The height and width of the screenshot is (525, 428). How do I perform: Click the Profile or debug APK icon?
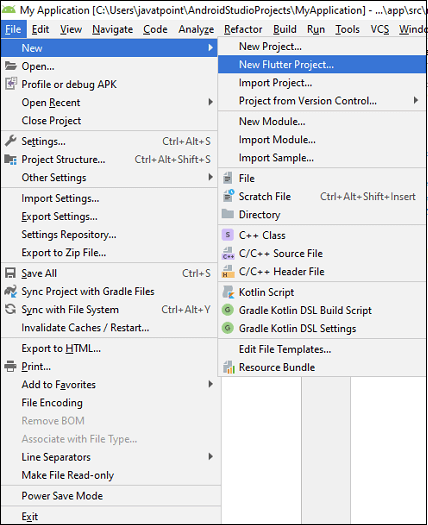click(x=10, y=84)
